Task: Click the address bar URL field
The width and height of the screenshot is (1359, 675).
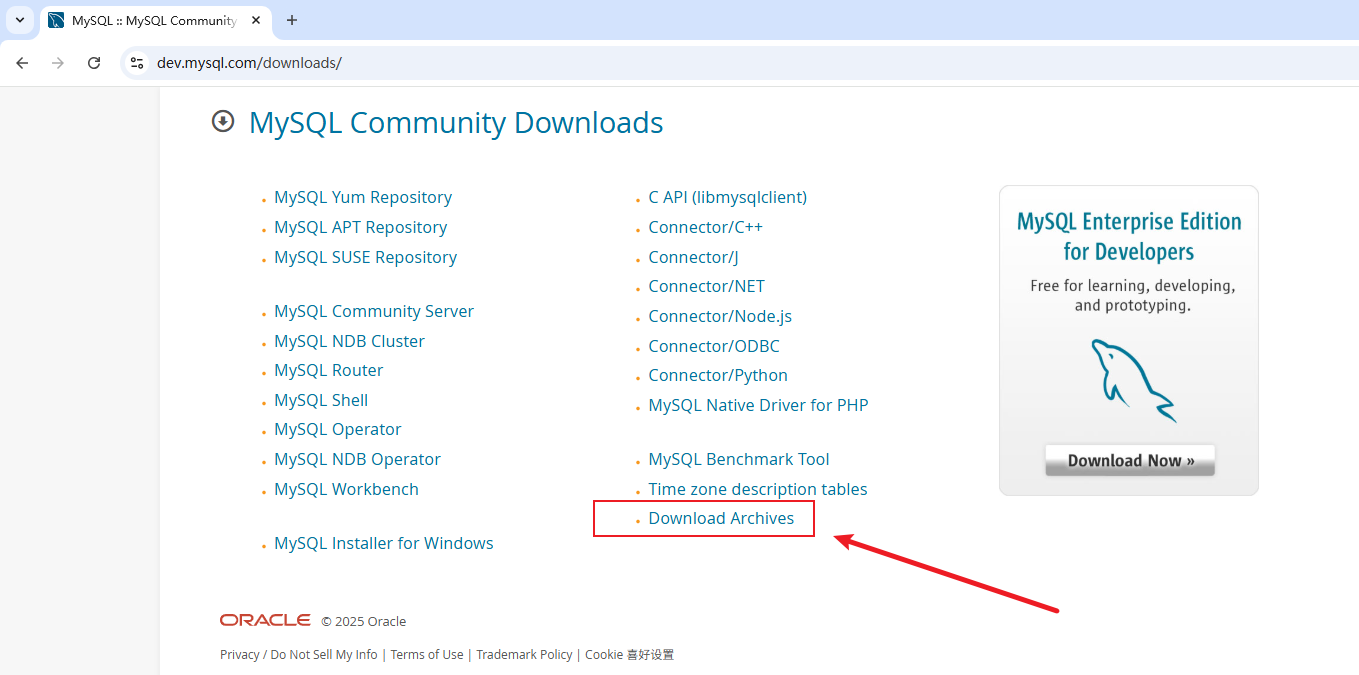Action: [740, 63]
